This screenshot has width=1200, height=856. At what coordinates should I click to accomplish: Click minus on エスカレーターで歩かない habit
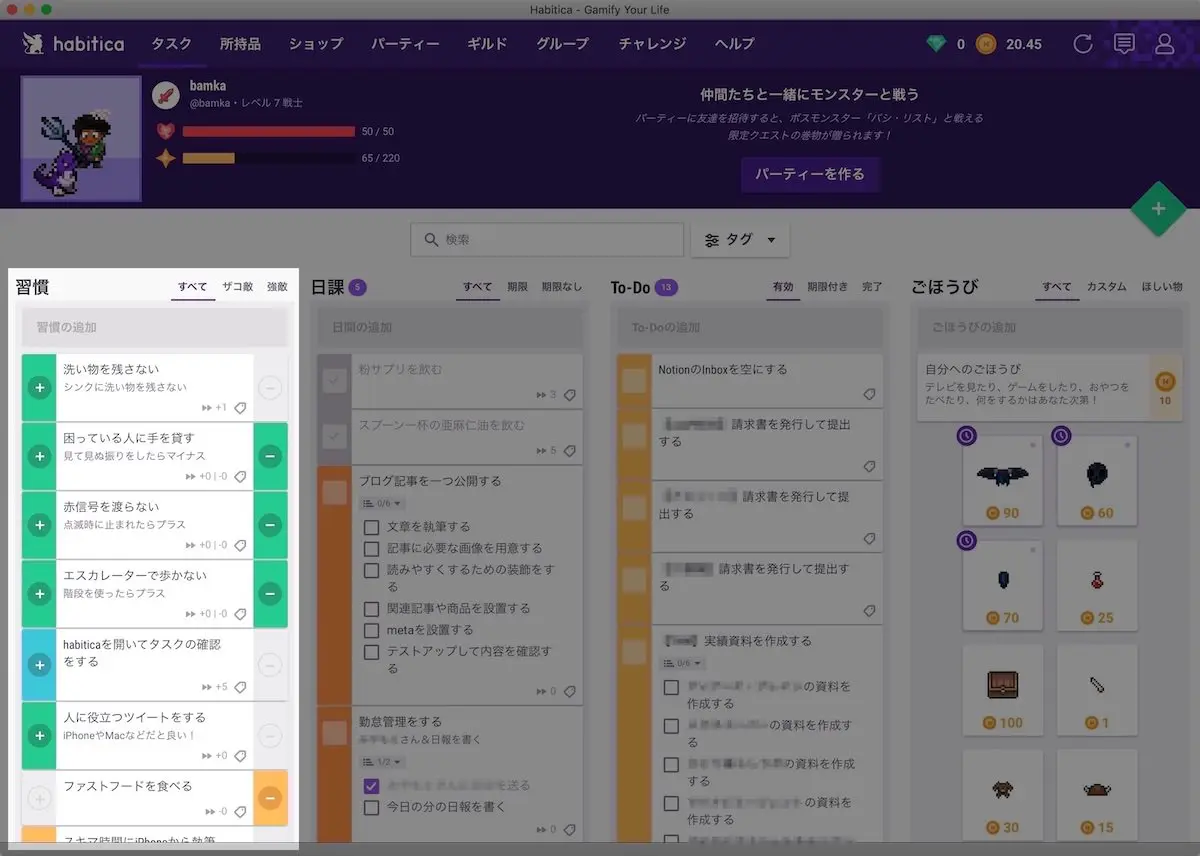tap(270, 594)
